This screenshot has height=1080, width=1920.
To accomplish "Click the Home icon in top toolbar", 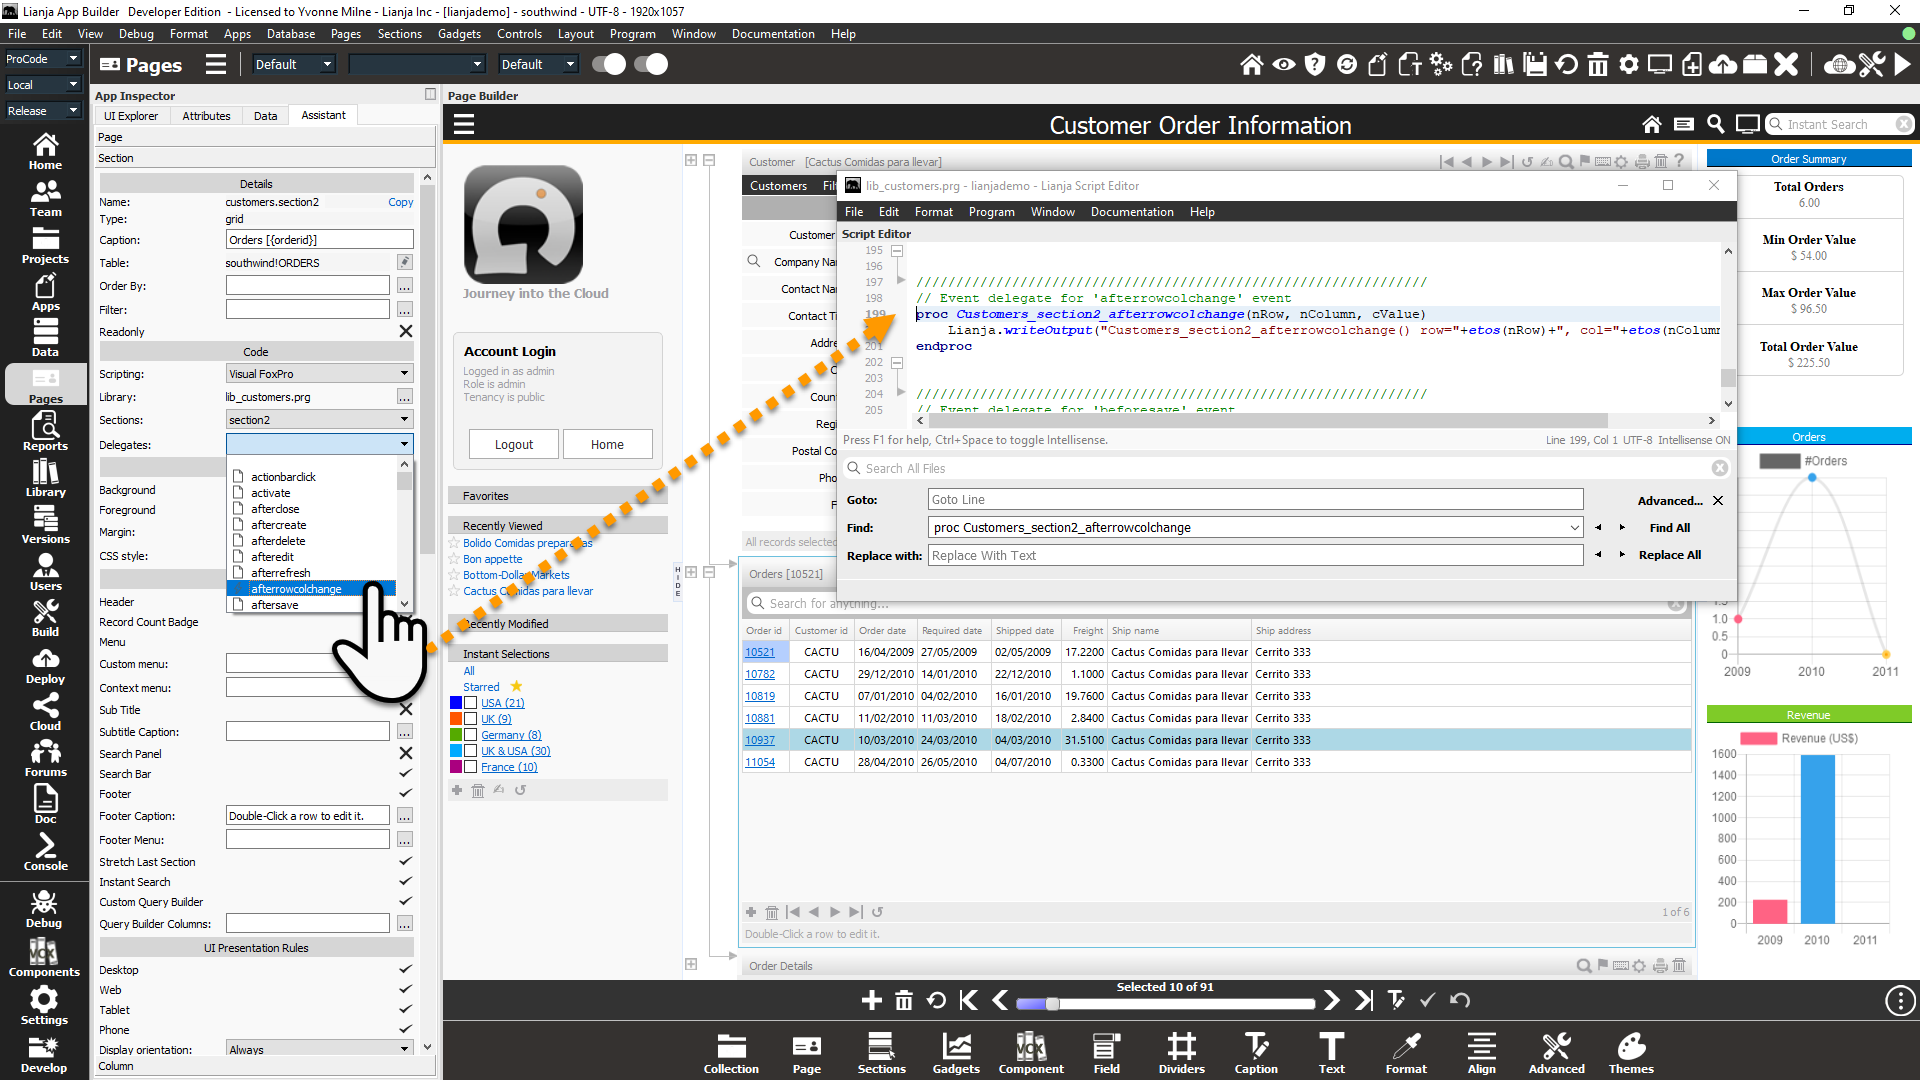I will pos(1251,65).
